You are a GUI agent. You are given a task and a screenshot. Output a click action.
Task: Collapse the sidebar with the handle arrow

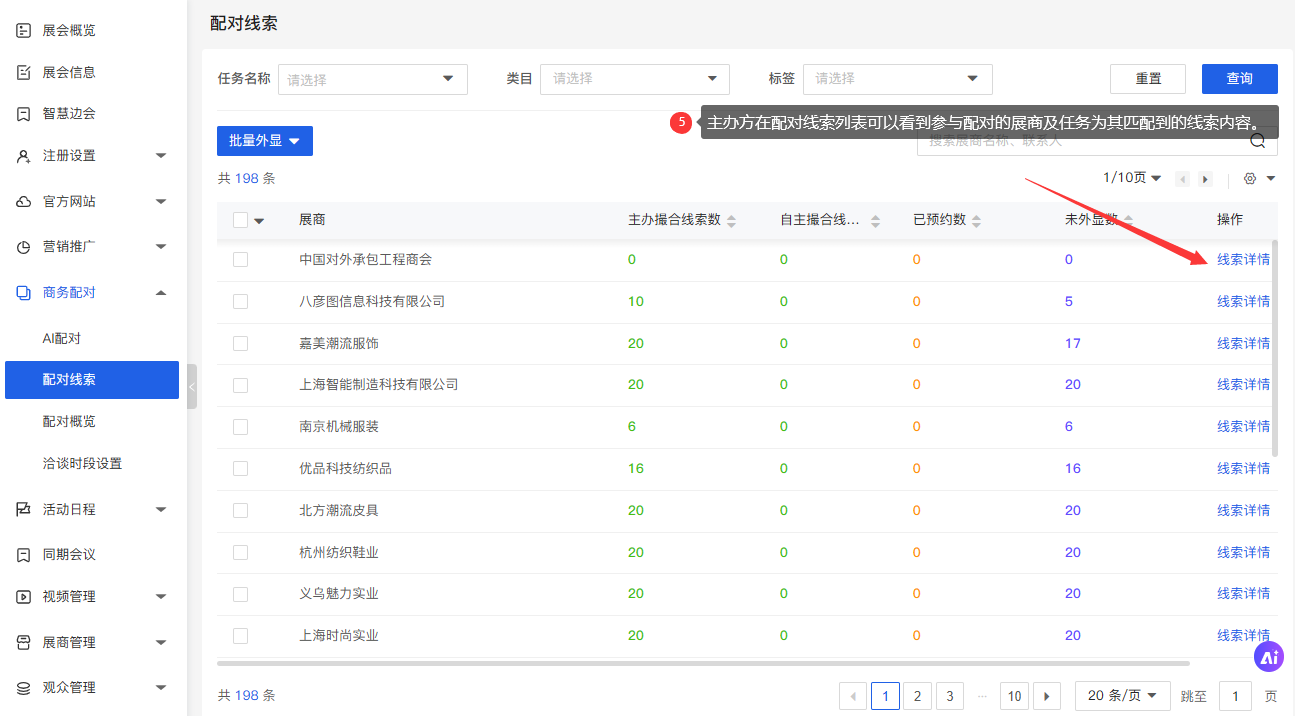191,386
